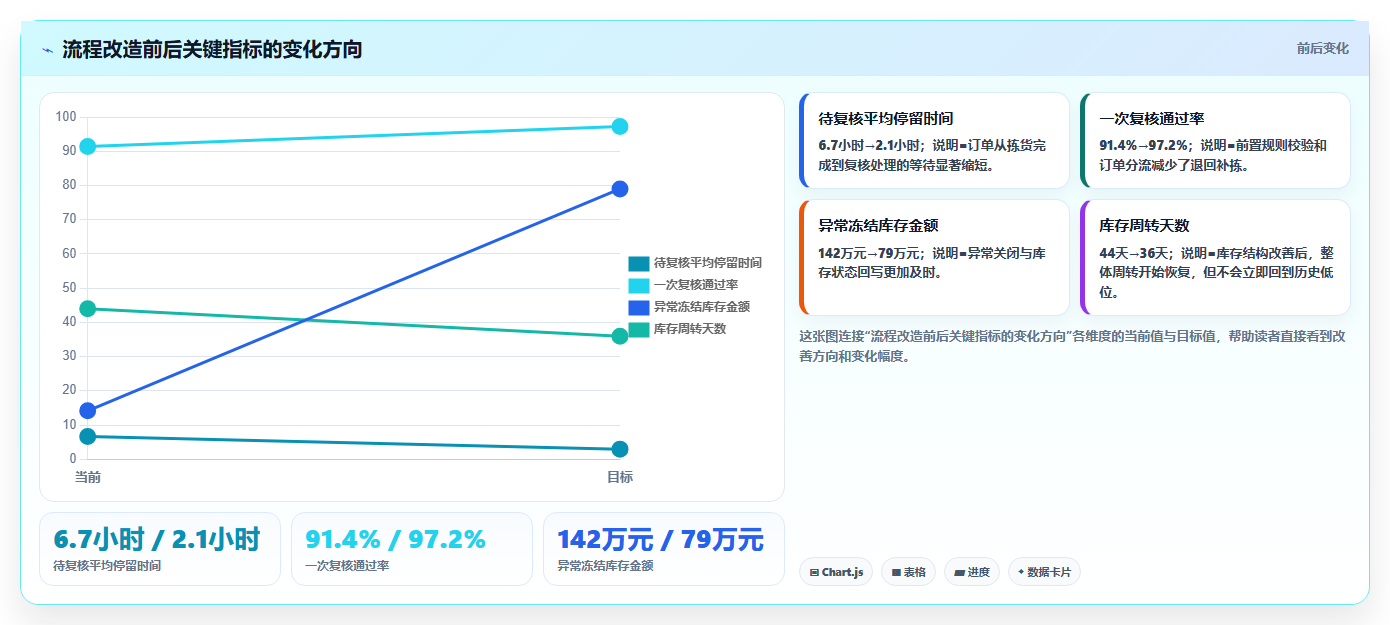Select the 一次复核通过率 data point at 当前
Image resolution: width=1390 pixels, height=625 pixels.
(88, 146)
